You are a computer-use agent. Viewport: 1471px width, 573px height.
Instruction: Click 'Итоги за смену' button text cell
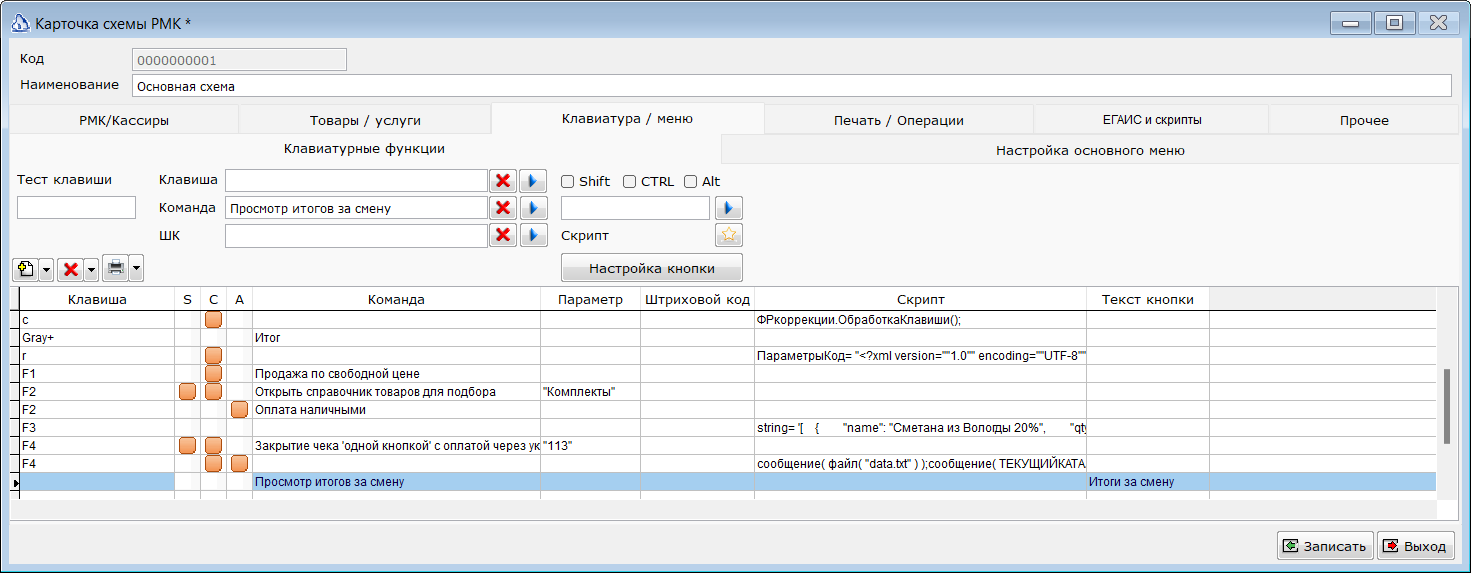(1148, 482)
